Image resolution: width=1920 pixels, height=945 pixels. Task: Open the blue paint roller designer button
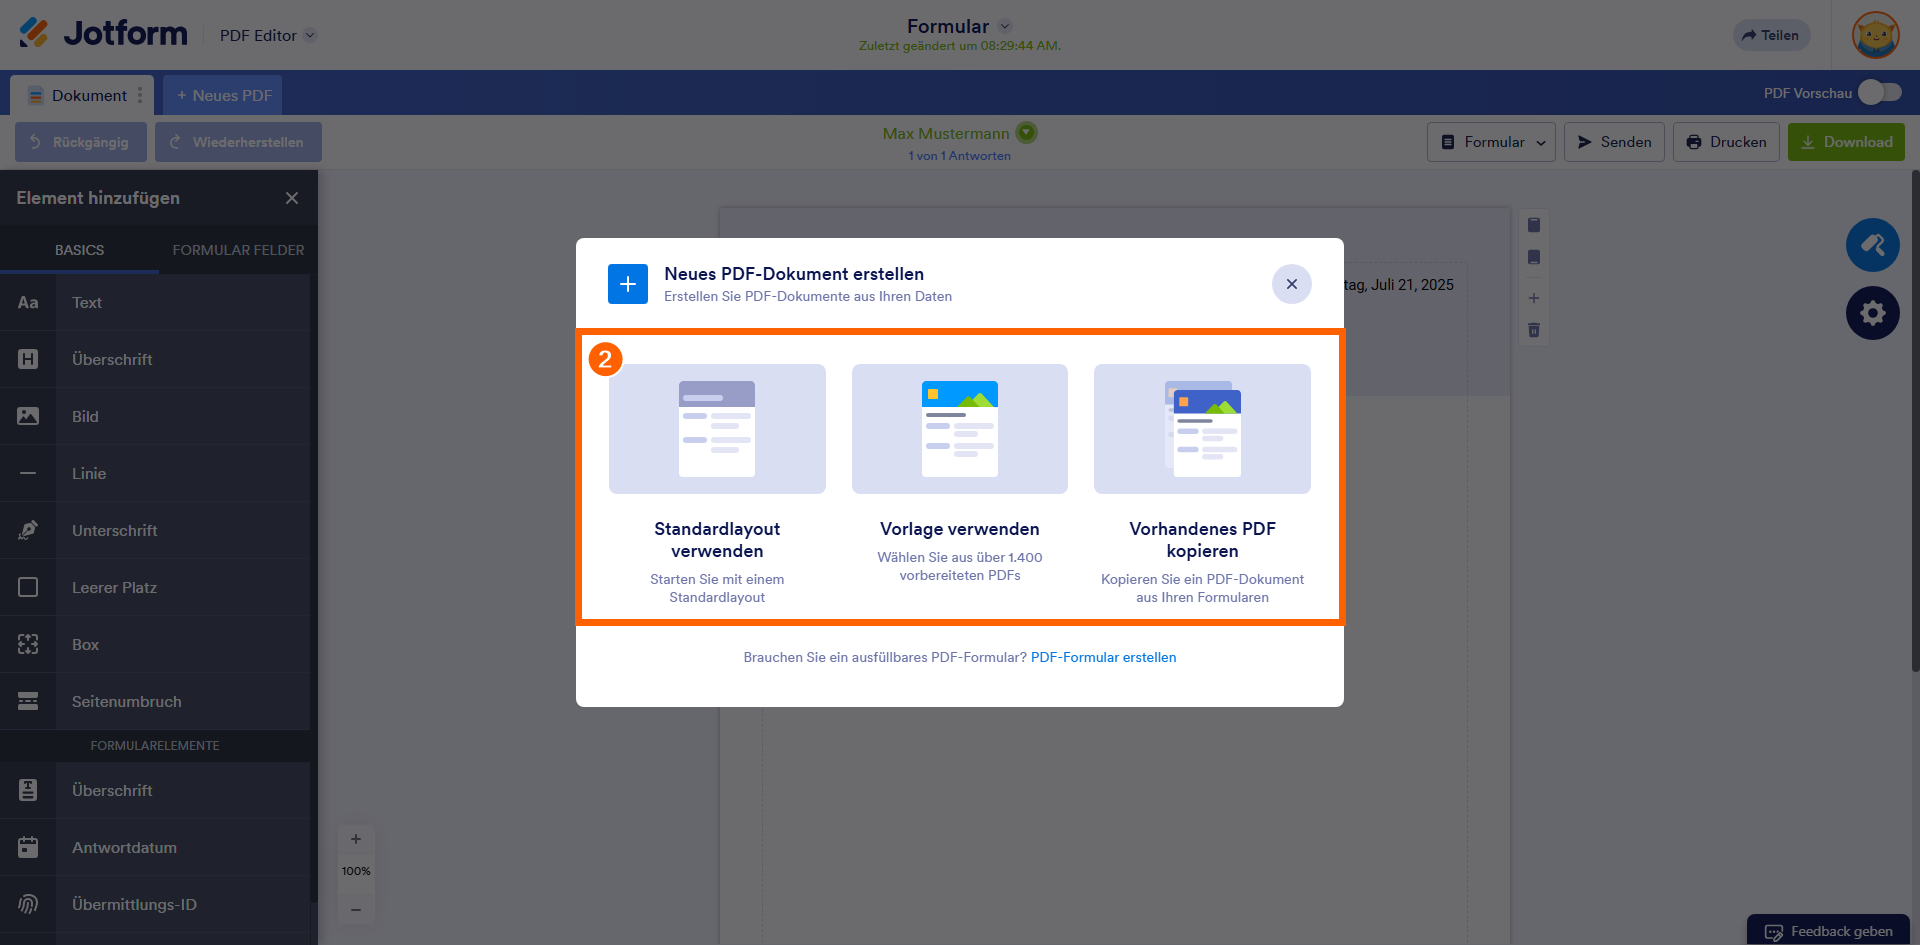coord(1873,245)
